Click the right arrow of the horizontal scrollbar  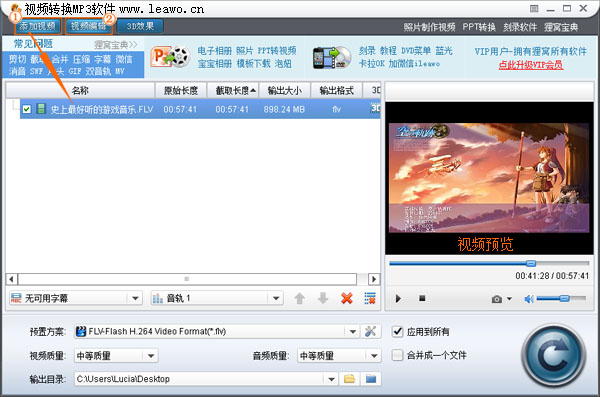pyautogui.click(x=374, y=279)
